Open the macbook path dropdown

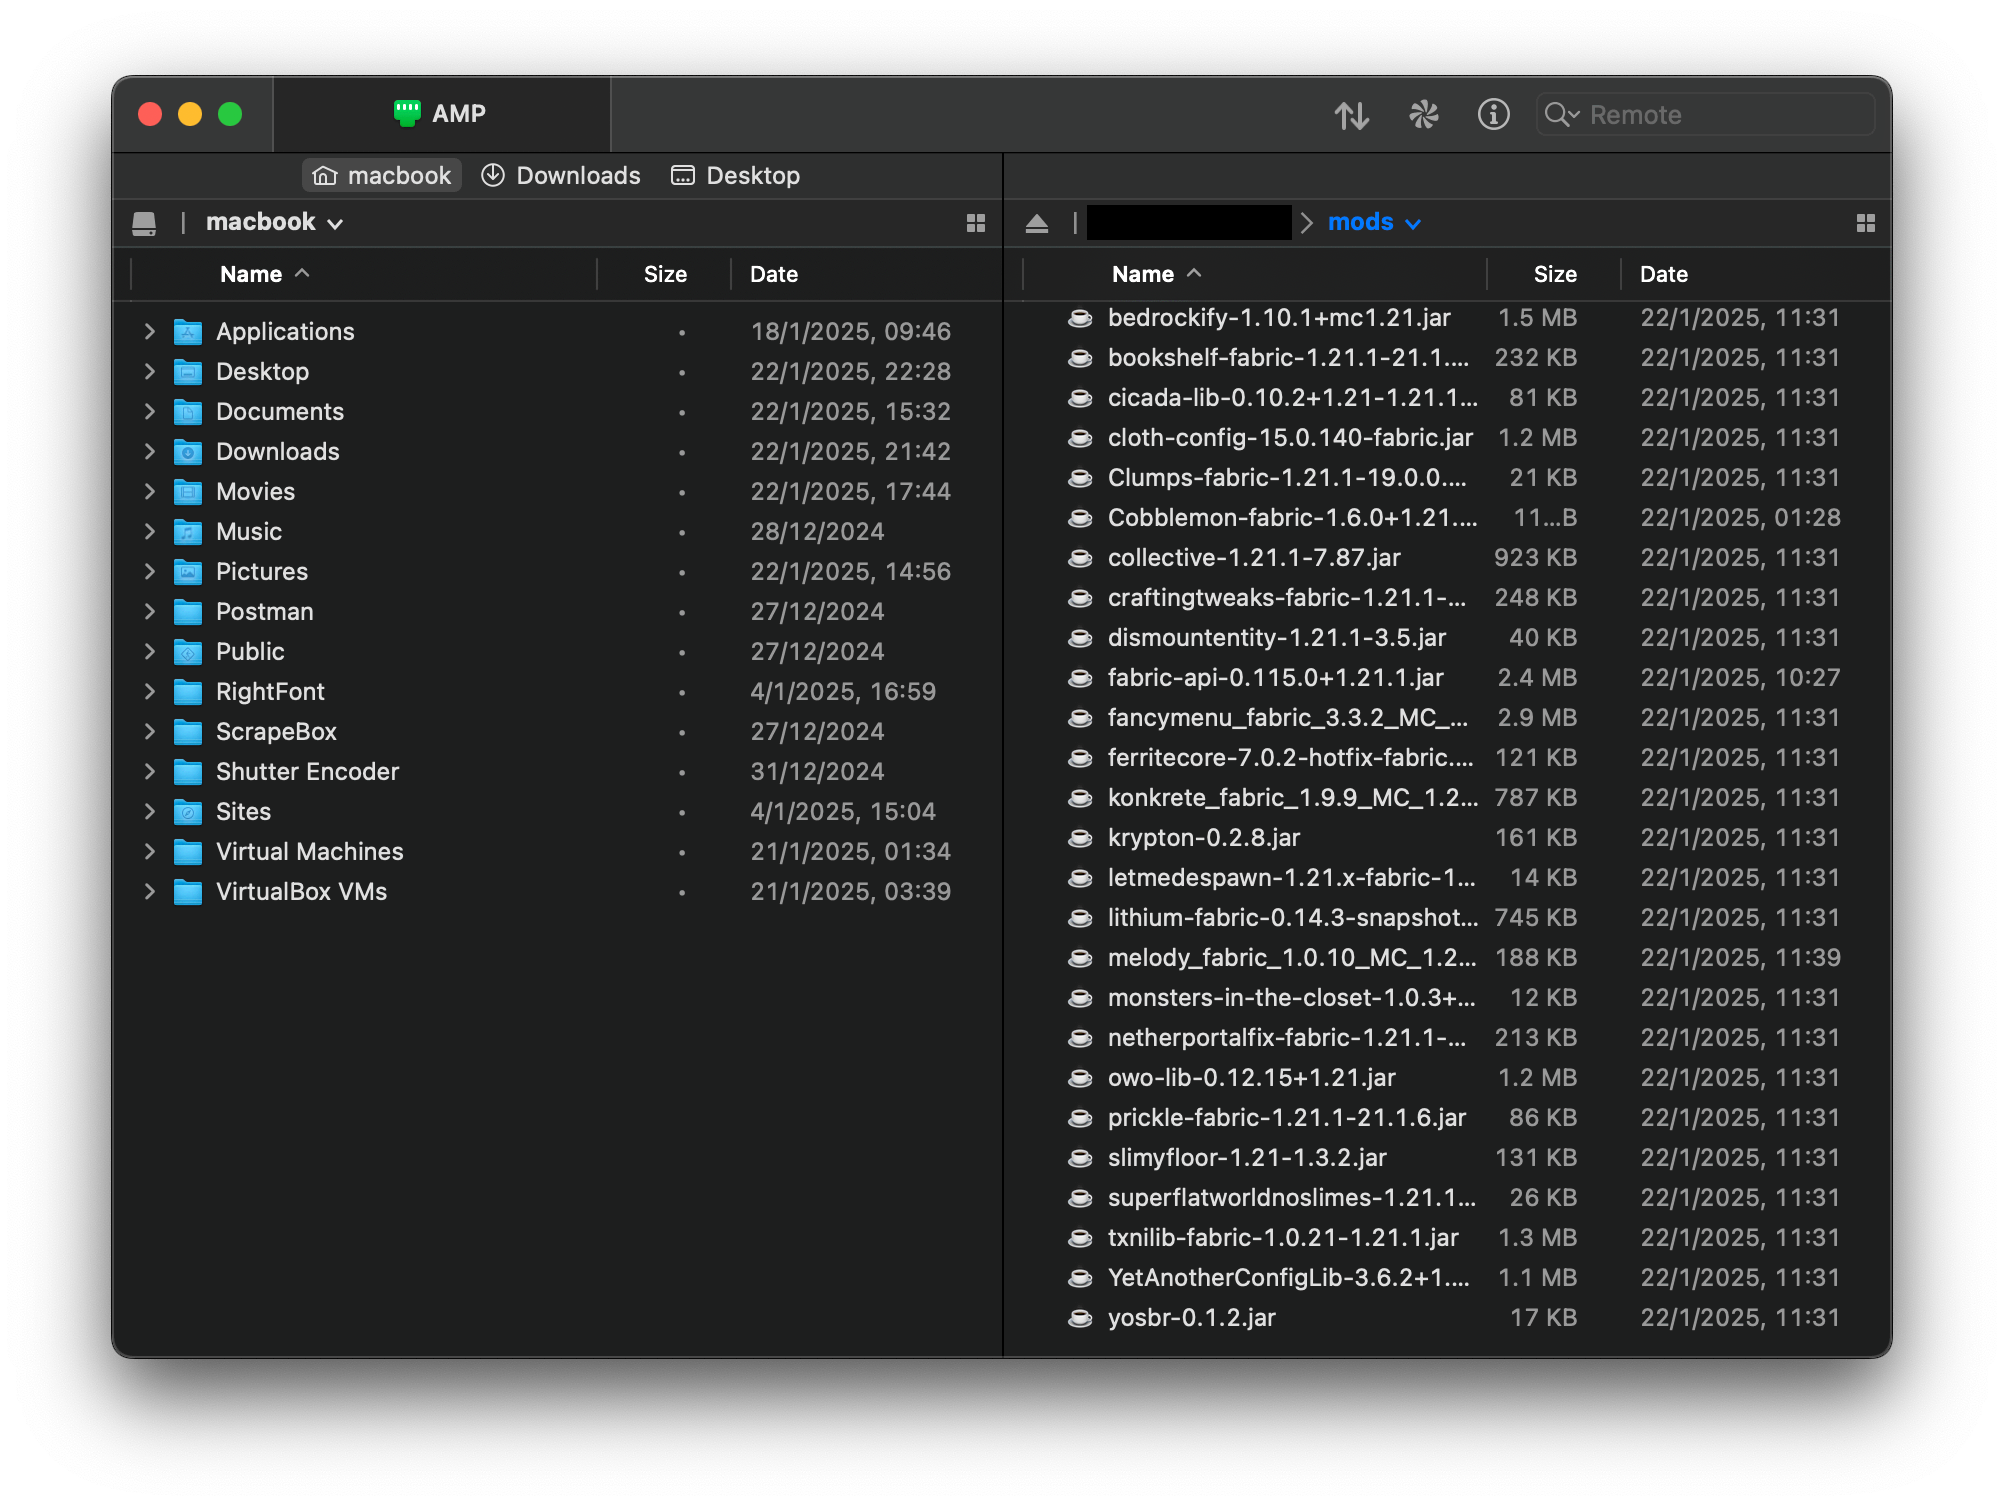275,222
